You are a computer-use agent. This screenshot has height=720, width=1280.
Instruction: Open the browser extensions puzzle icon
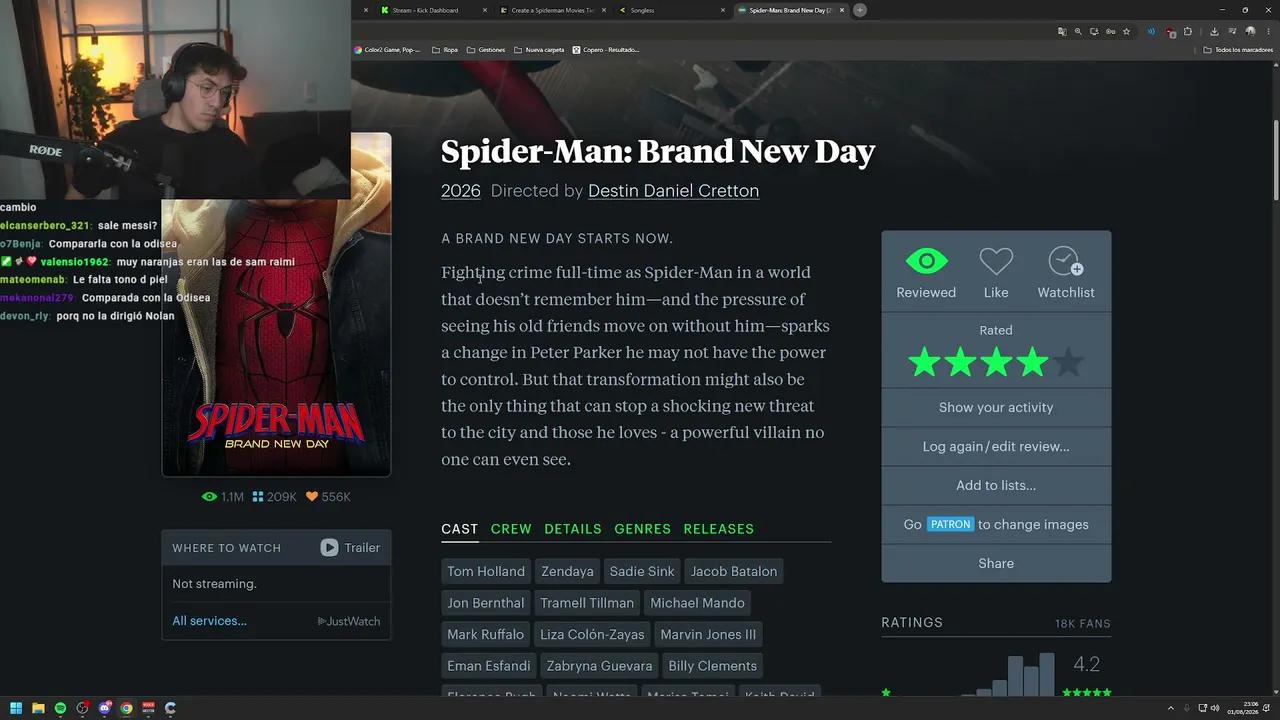pos(1188,32)
